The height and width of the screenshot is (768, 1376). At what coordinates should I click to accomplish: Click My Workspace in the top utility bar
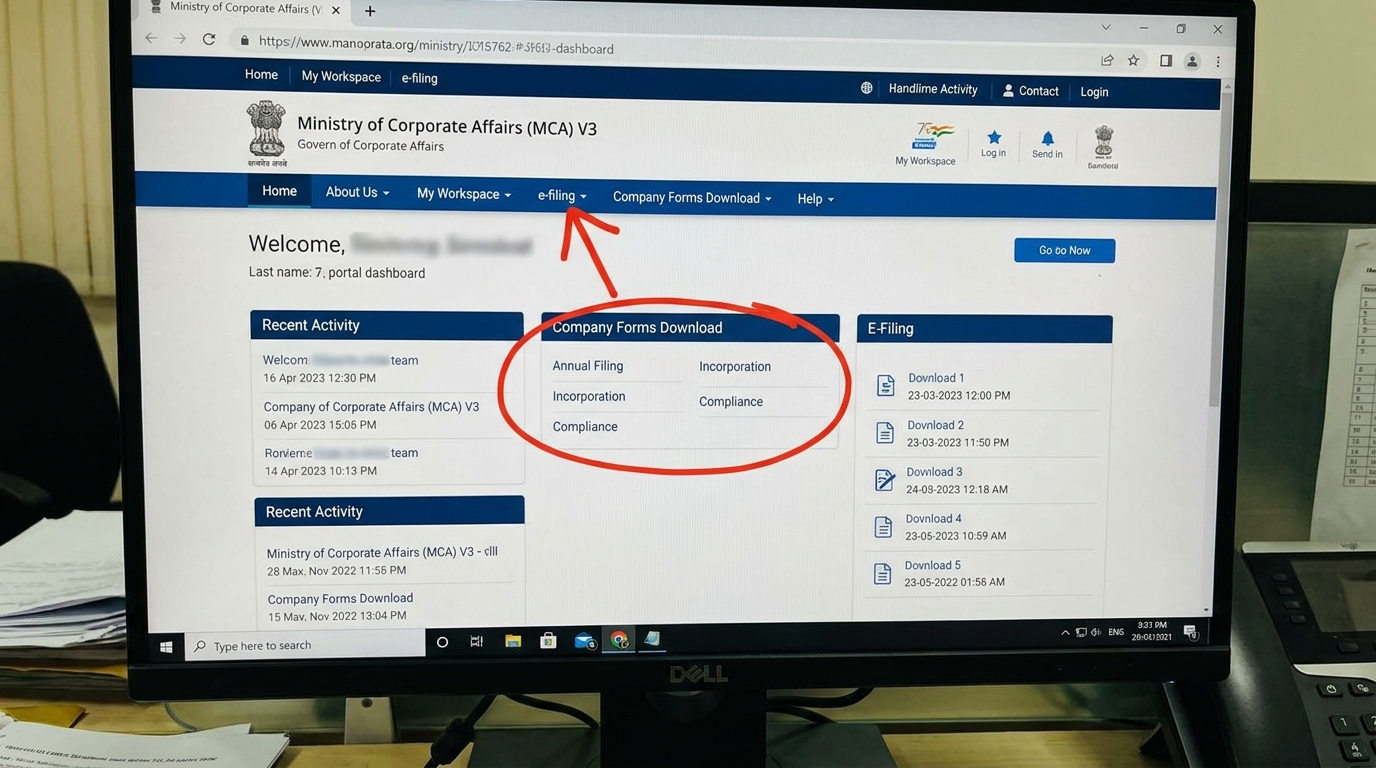tap(341, 77)
